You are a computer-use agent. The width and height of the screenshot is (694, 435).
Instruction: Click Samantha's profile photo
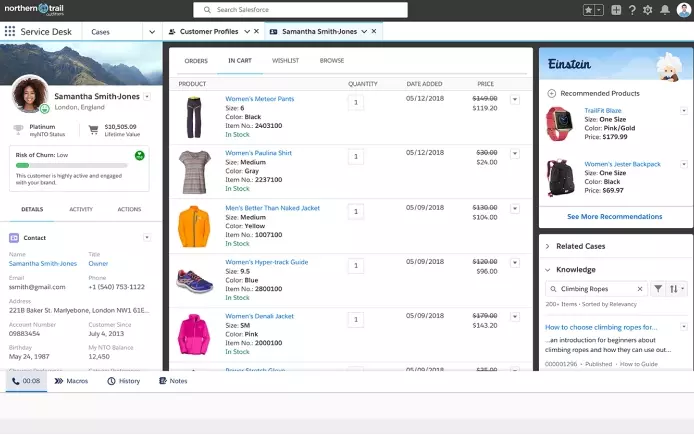(30, 94)
